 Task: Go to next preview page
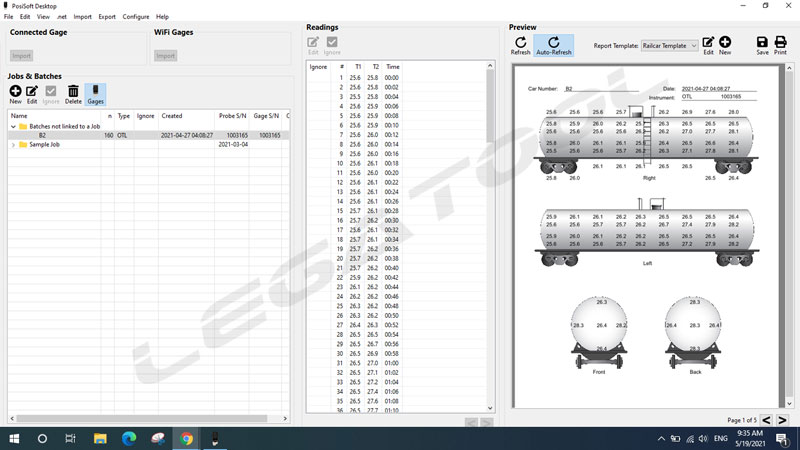click(783, 420)
